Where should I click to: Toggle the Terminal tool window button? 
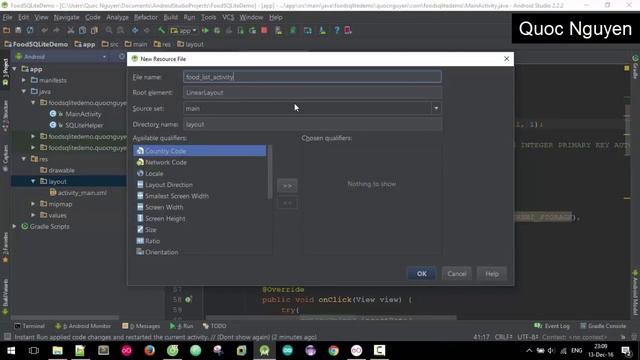pyautogui.click(x=29, y=326)
